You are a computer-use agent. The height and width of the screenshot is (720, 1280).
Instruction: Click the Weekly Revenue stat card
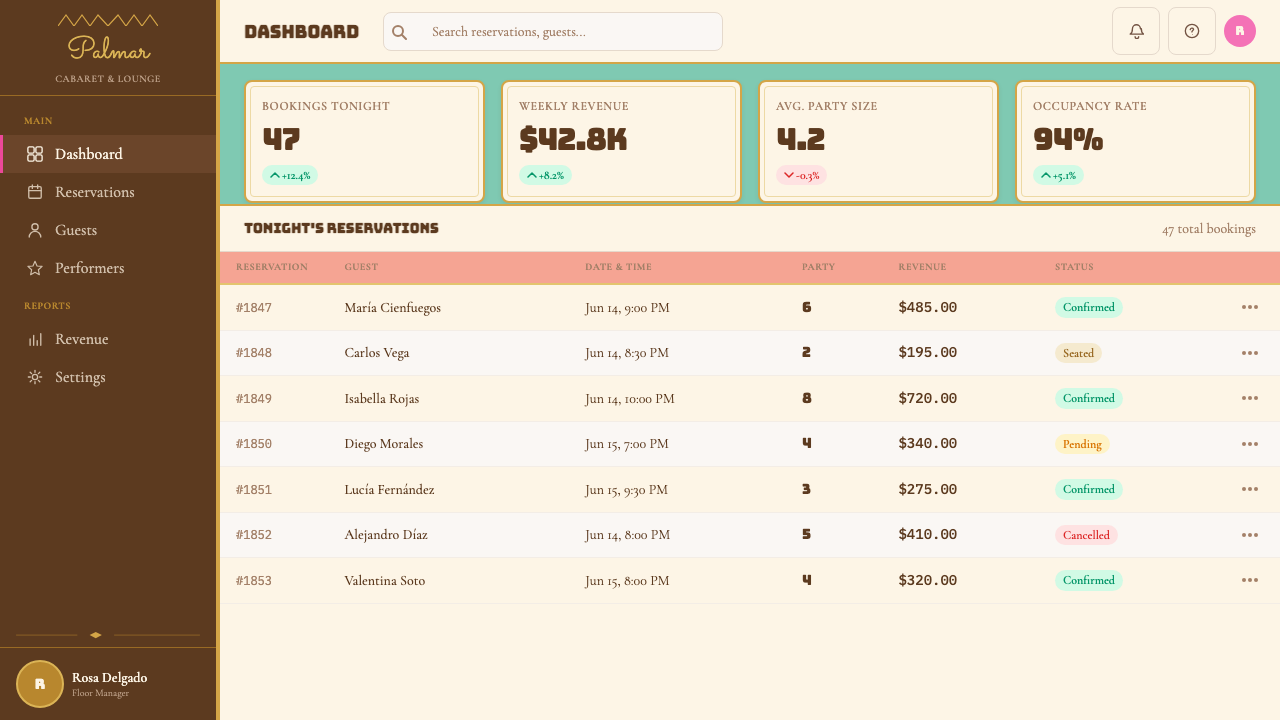tap(622, 141)
